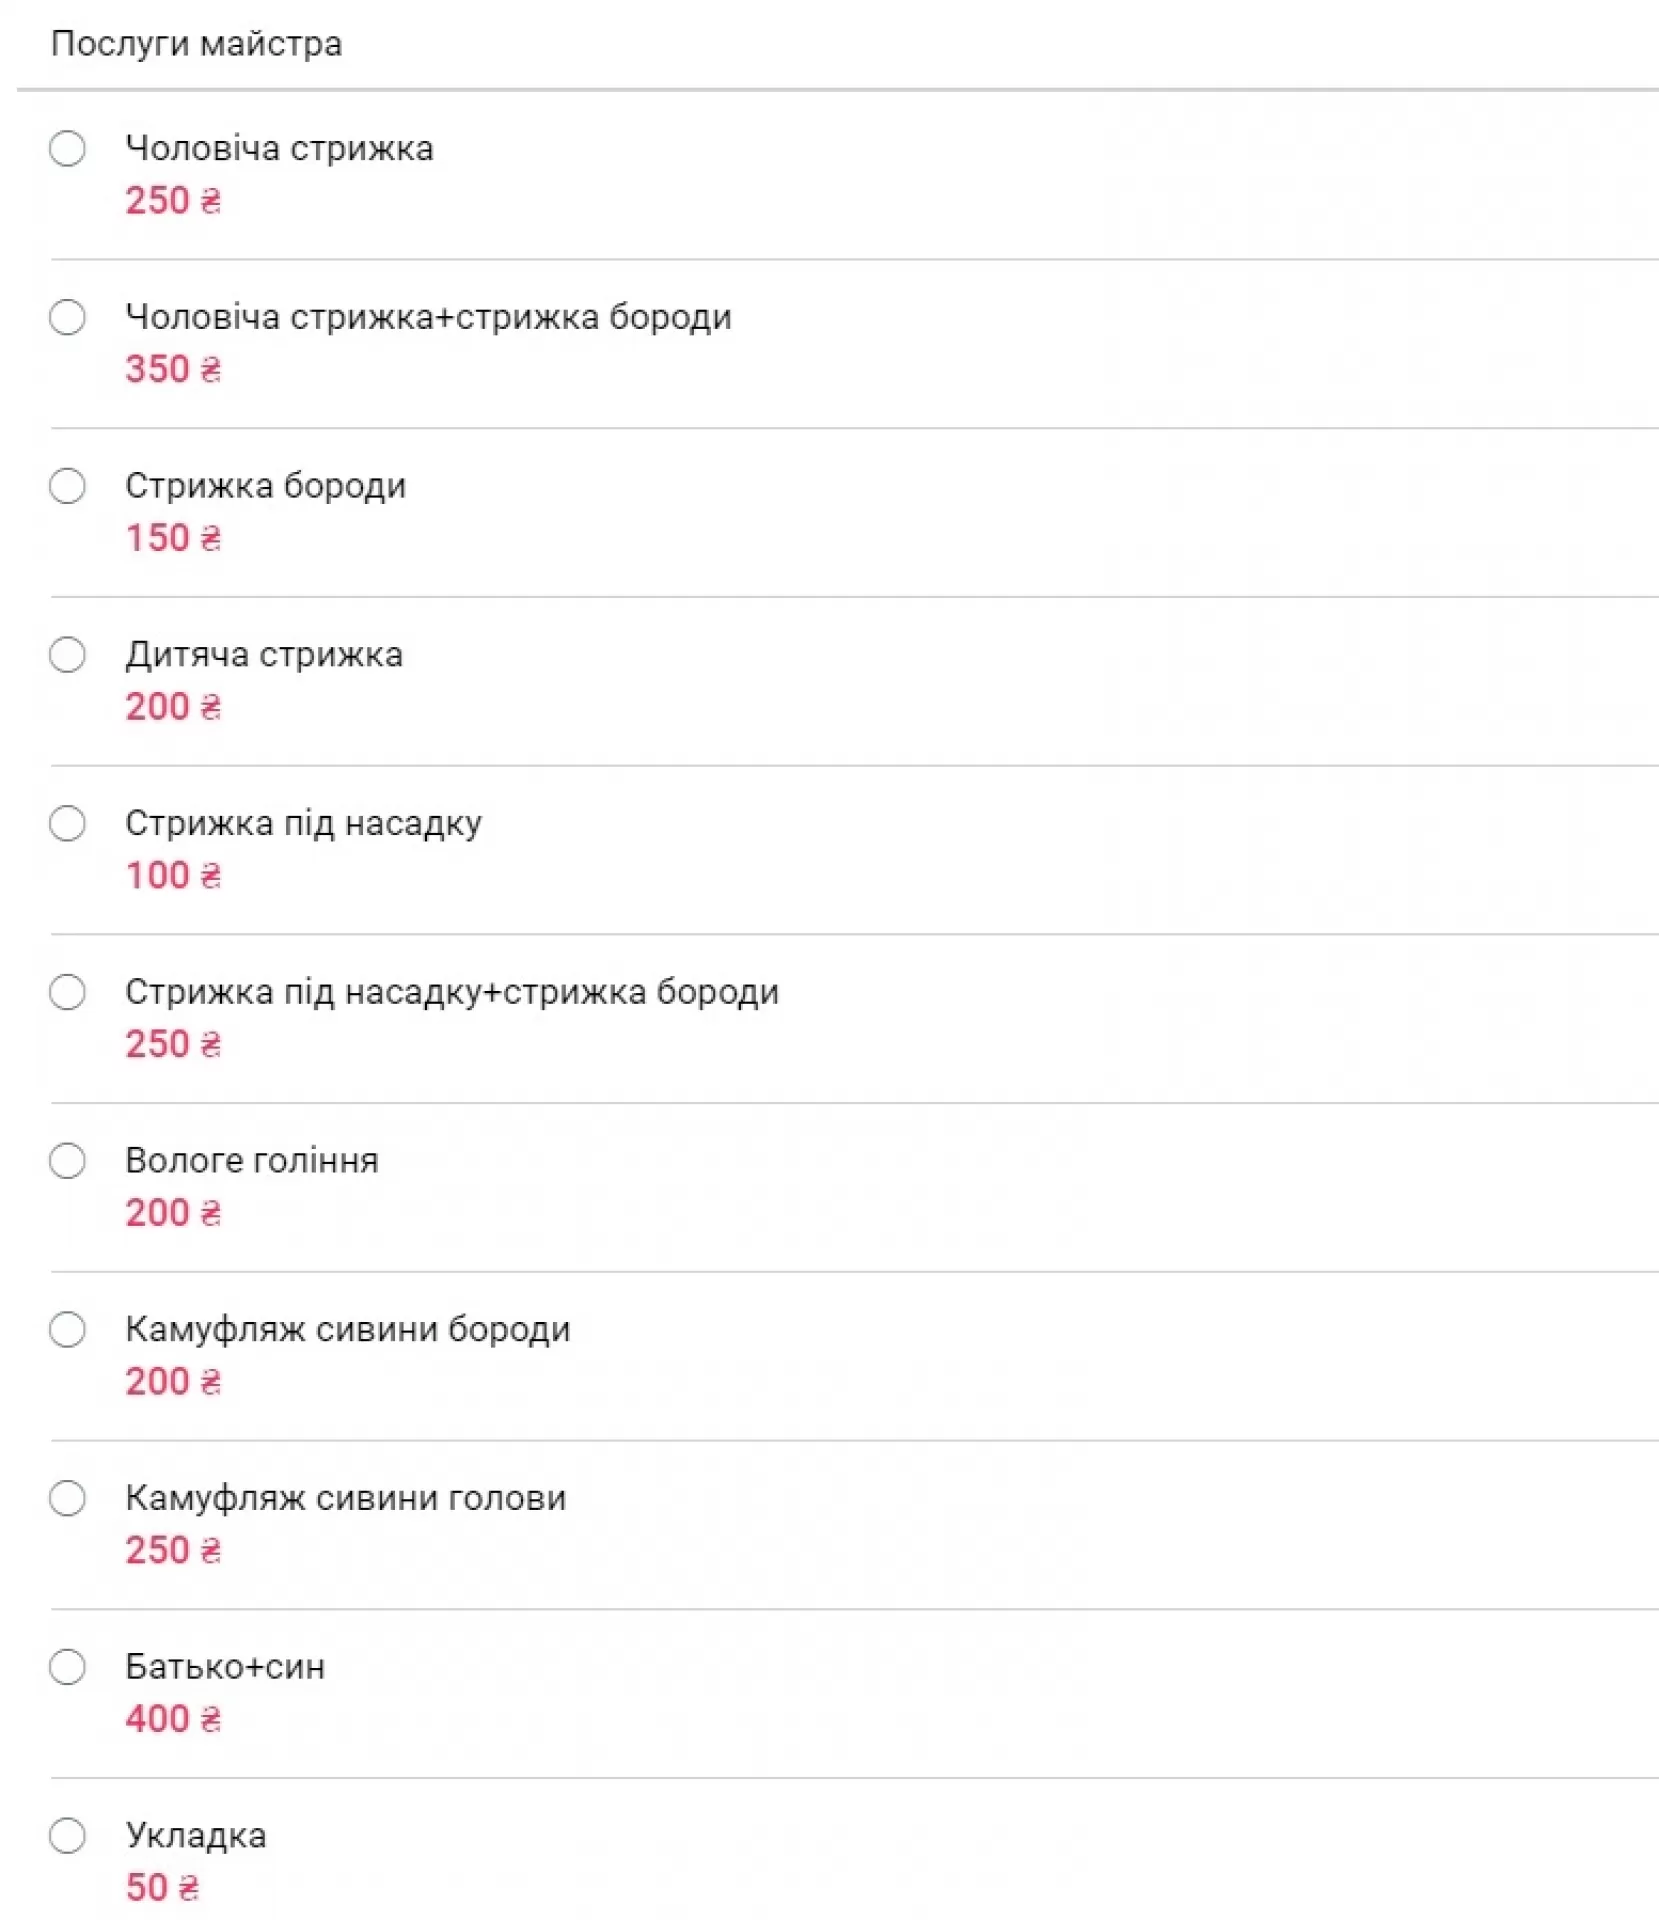Screen dimensions: 1659x1920
Task: Select the Камуфляж сивини голови radio button
Action: coord(67,1499)
